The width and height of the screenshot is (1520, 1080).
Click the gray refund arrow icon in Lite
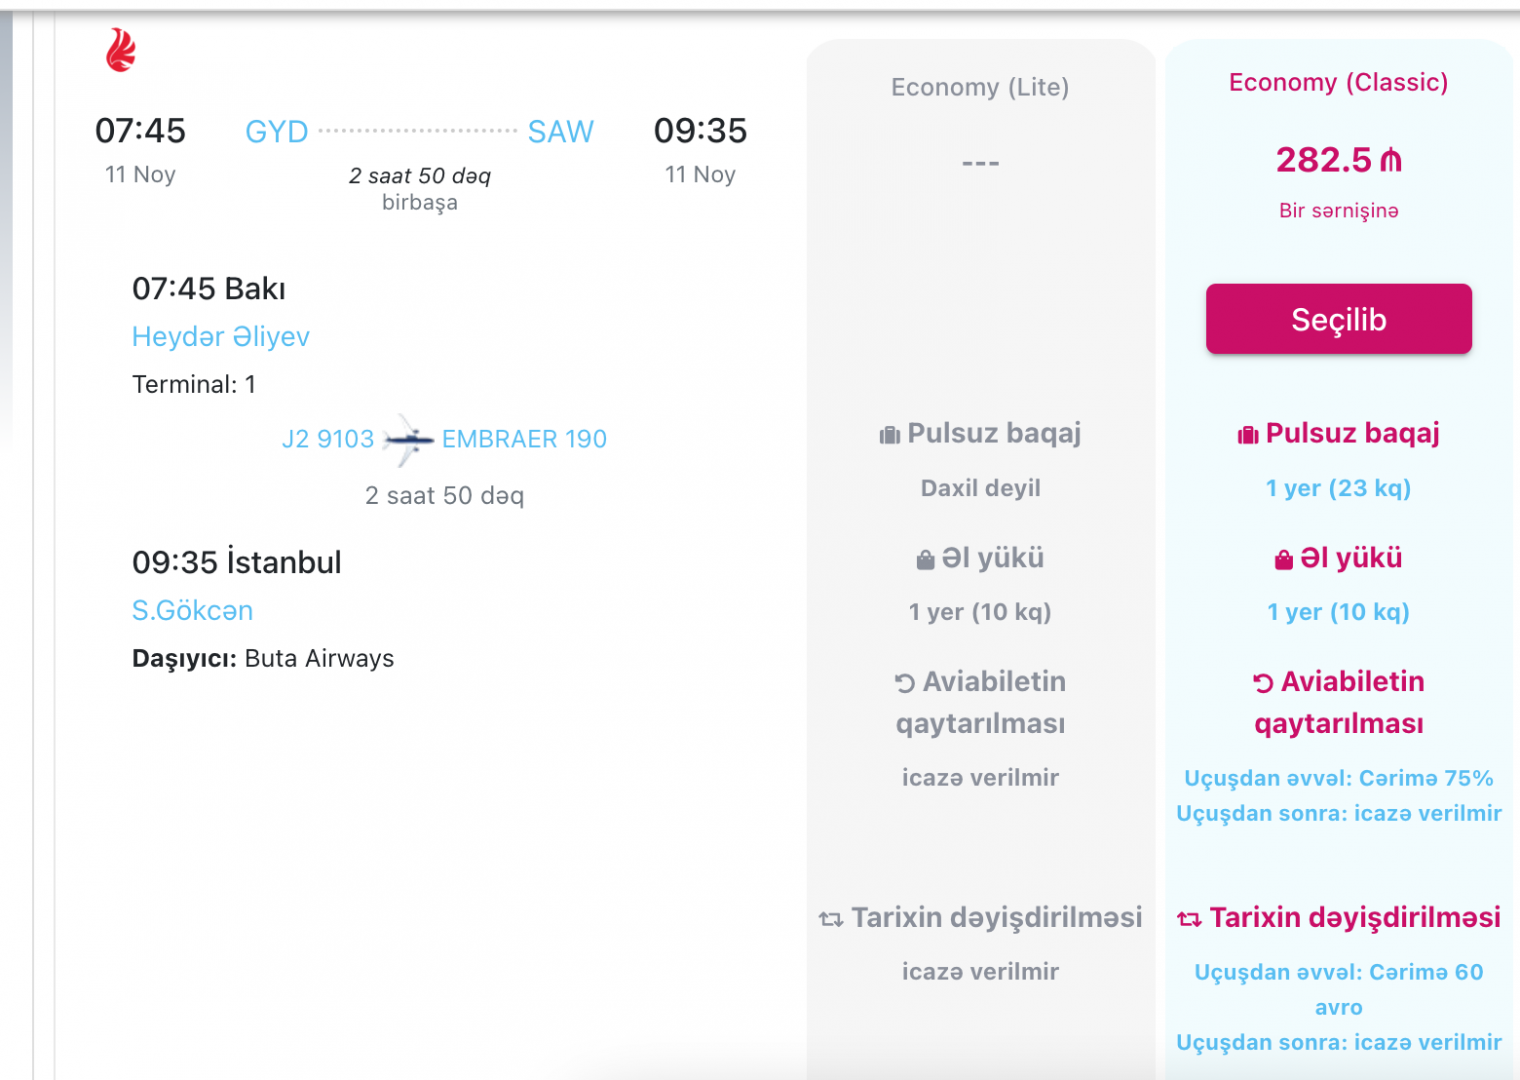[905, 683]
